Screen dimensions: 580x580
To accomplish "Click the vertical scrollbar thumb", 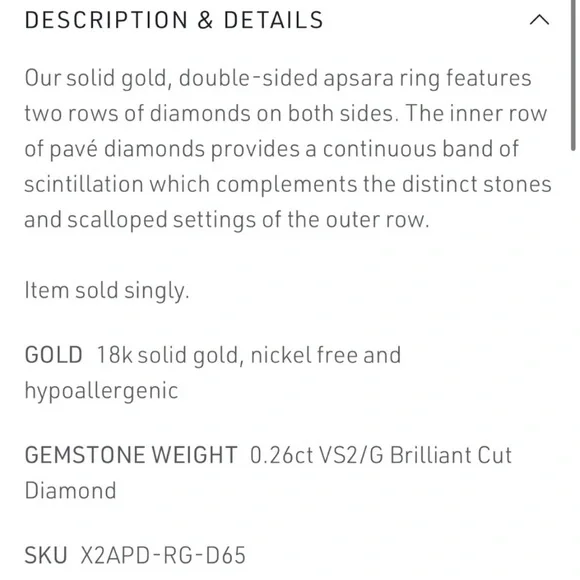I will point(573,75).
